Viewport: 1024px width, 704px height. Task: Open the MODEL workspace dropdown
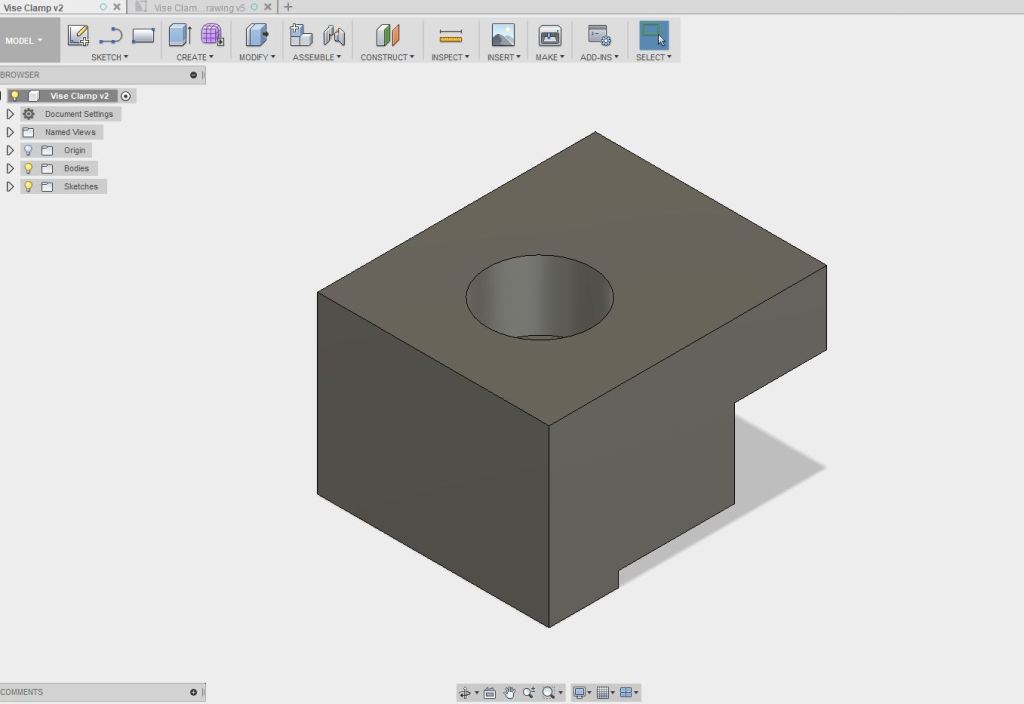click(24, 41)
